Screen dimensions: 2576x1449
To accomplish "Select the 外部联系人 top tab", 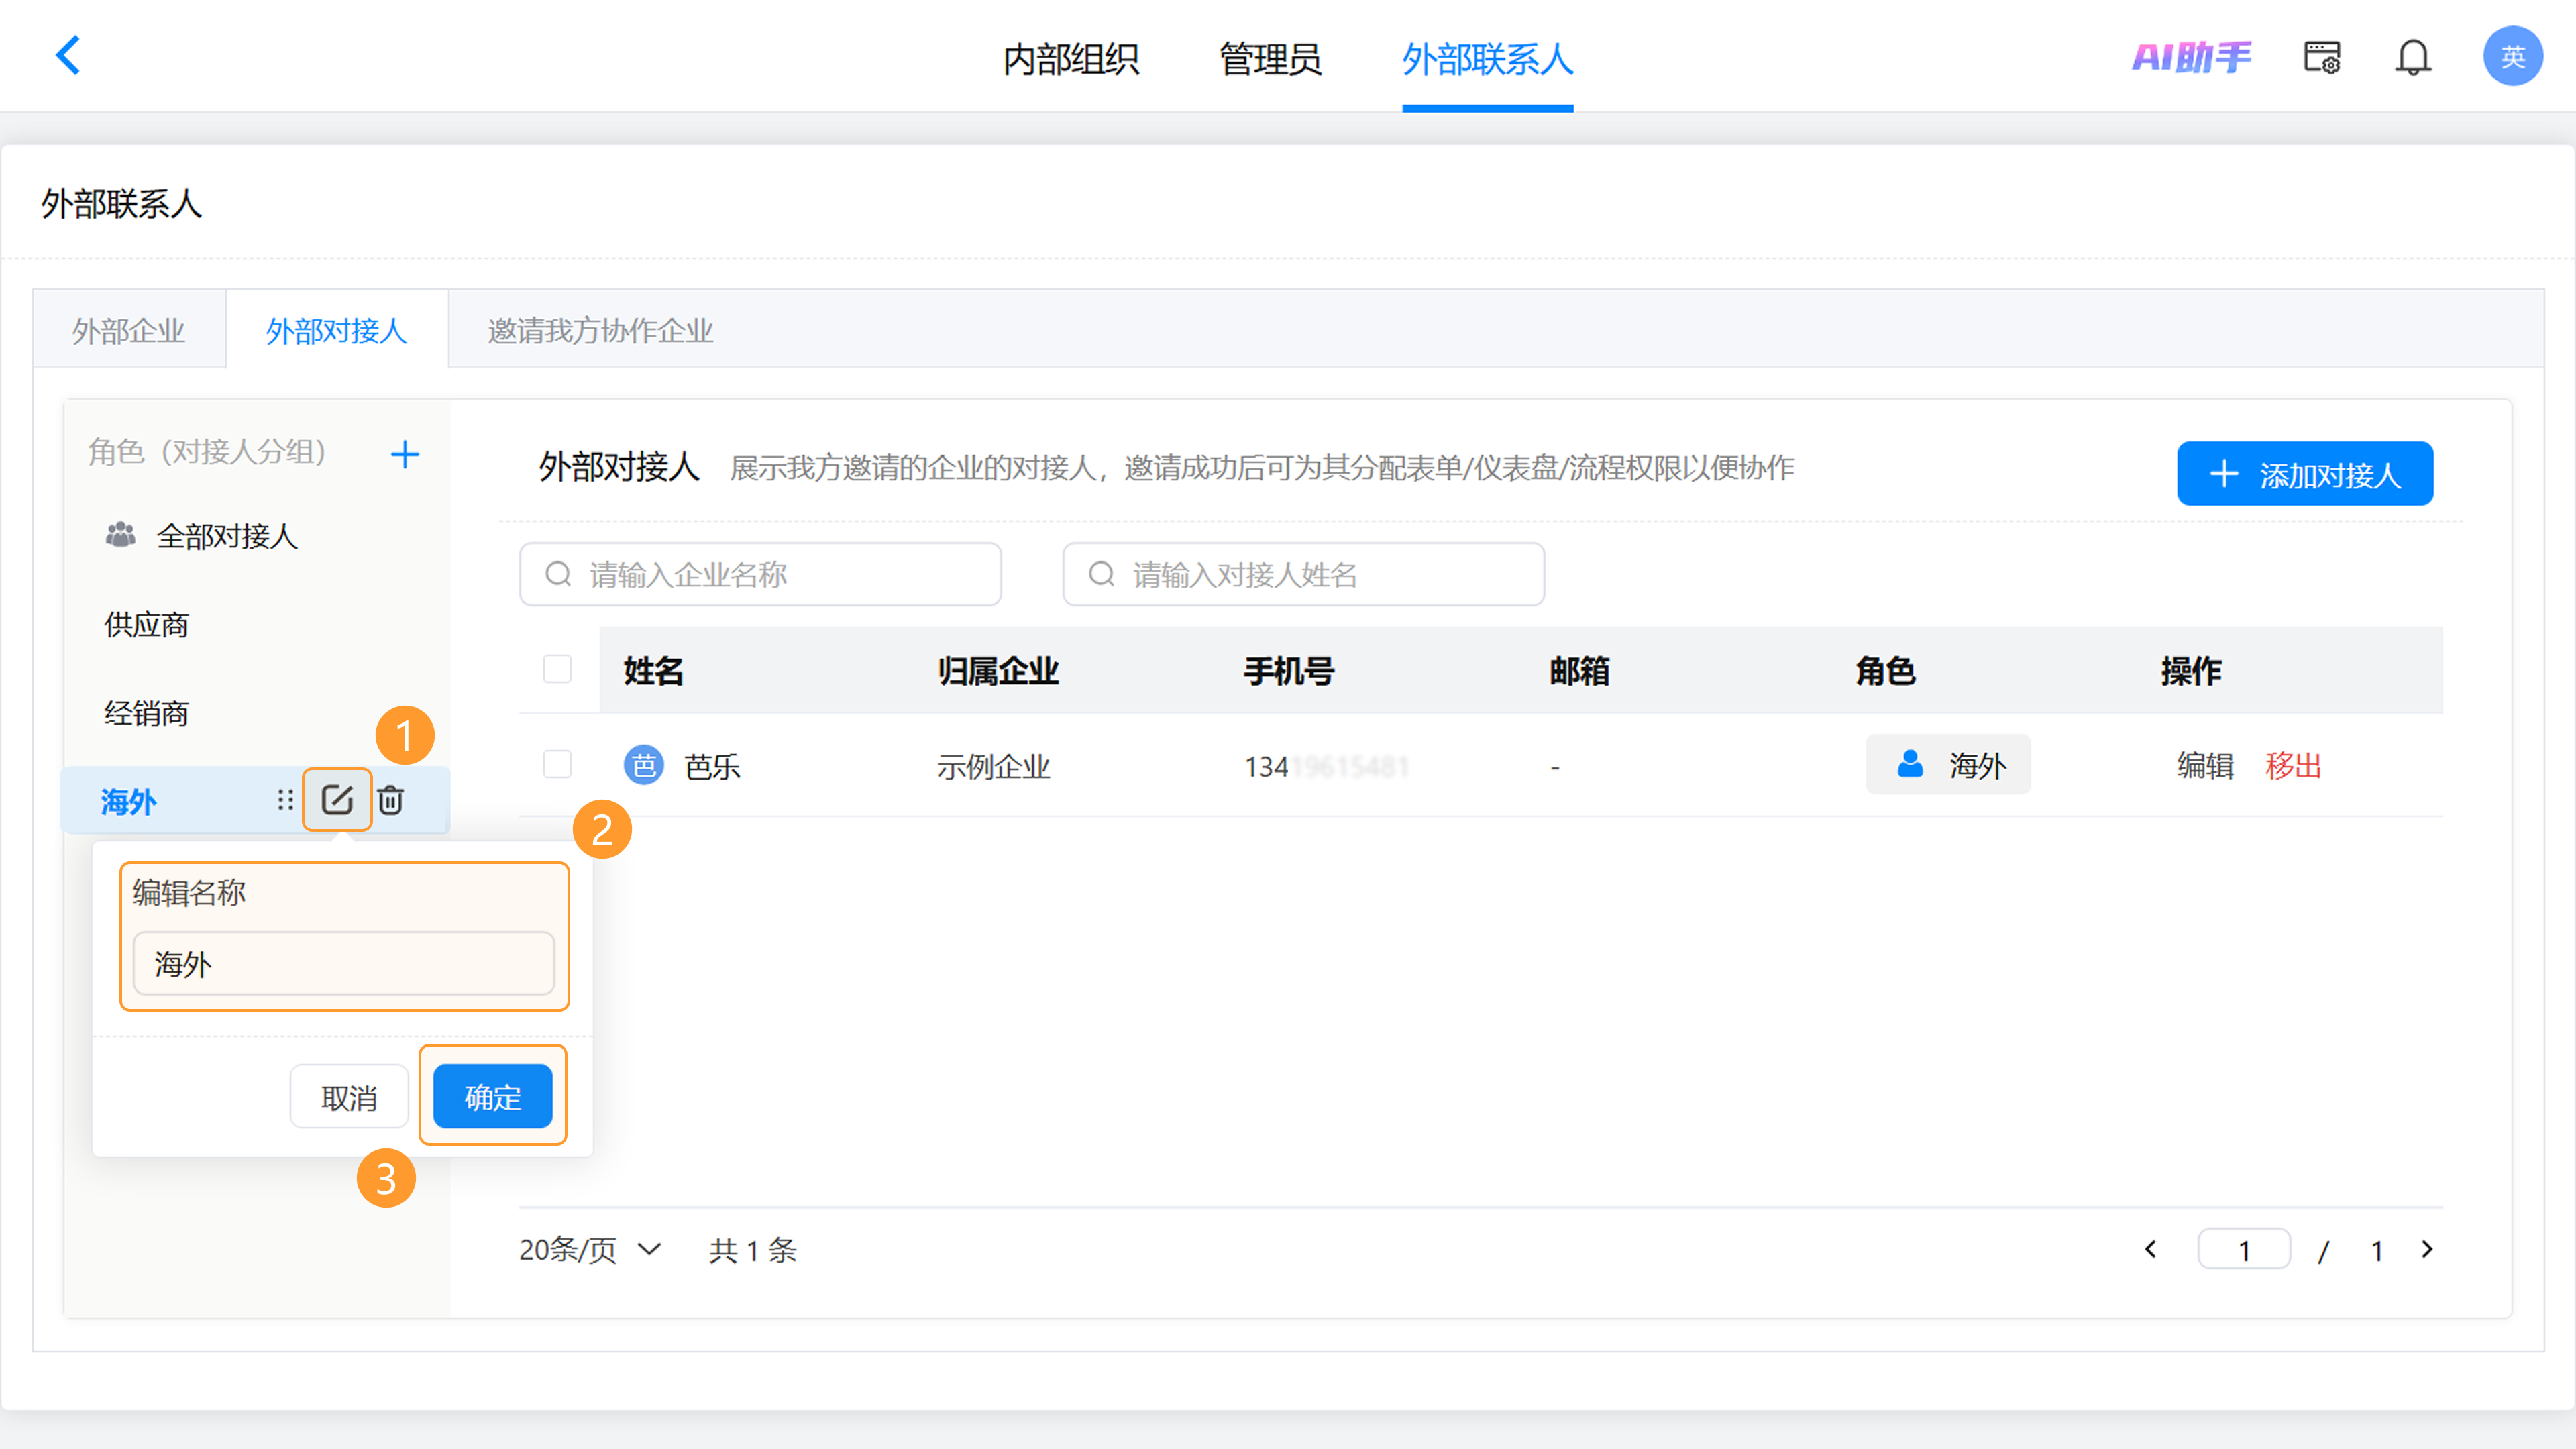I will [x=1487, y=59].
